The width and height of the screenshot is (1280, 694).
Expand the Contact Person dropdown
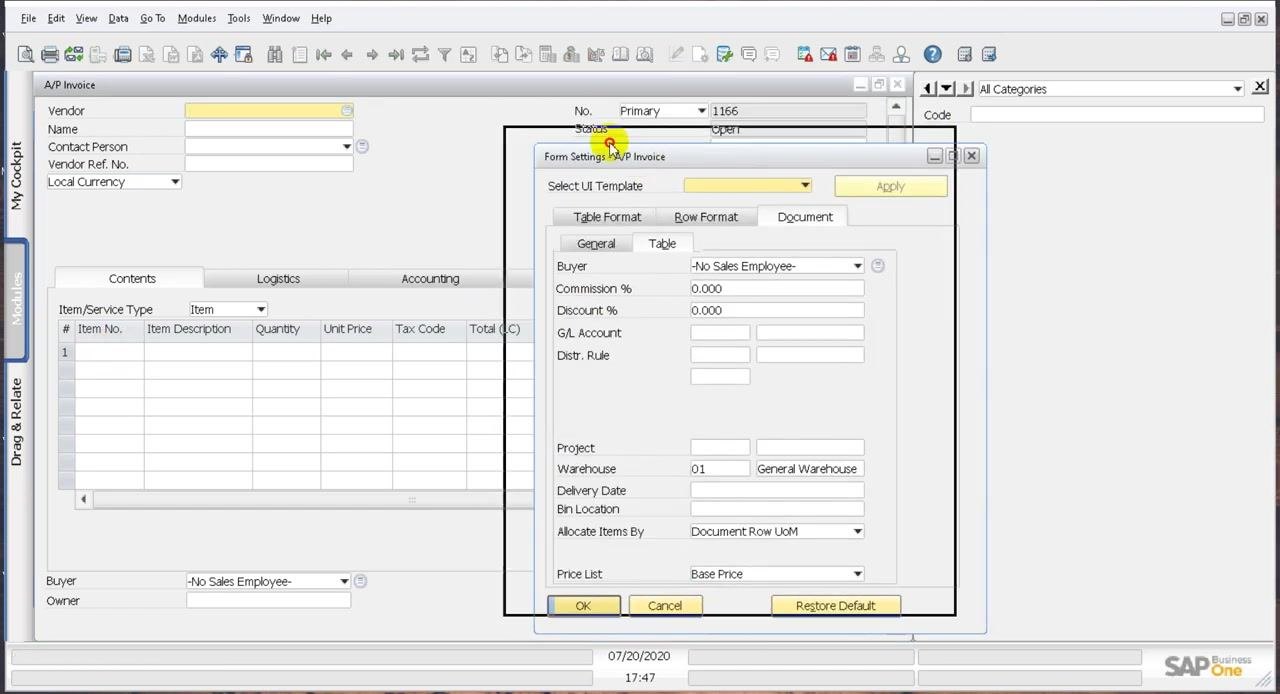[x=346, y=147]
